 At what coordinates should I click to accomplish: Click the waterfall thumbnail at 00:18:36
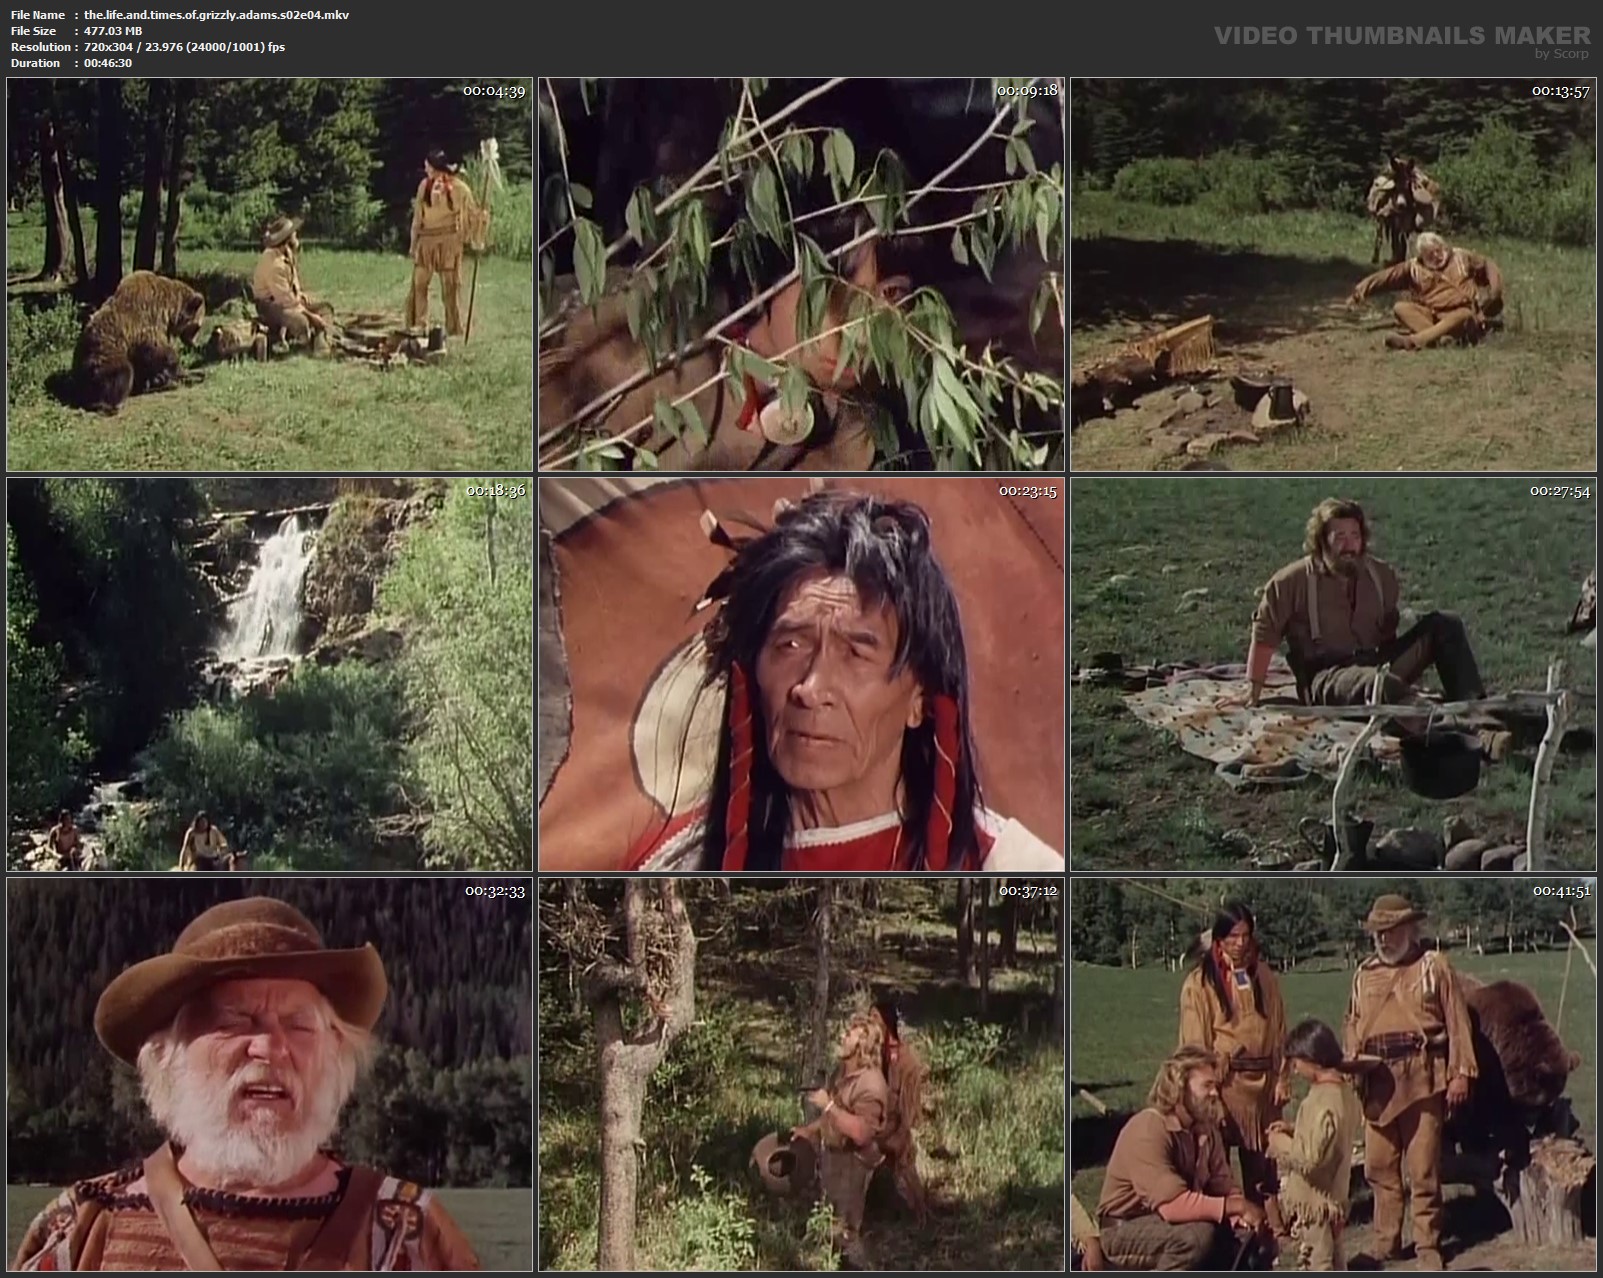tap(270, 674)
